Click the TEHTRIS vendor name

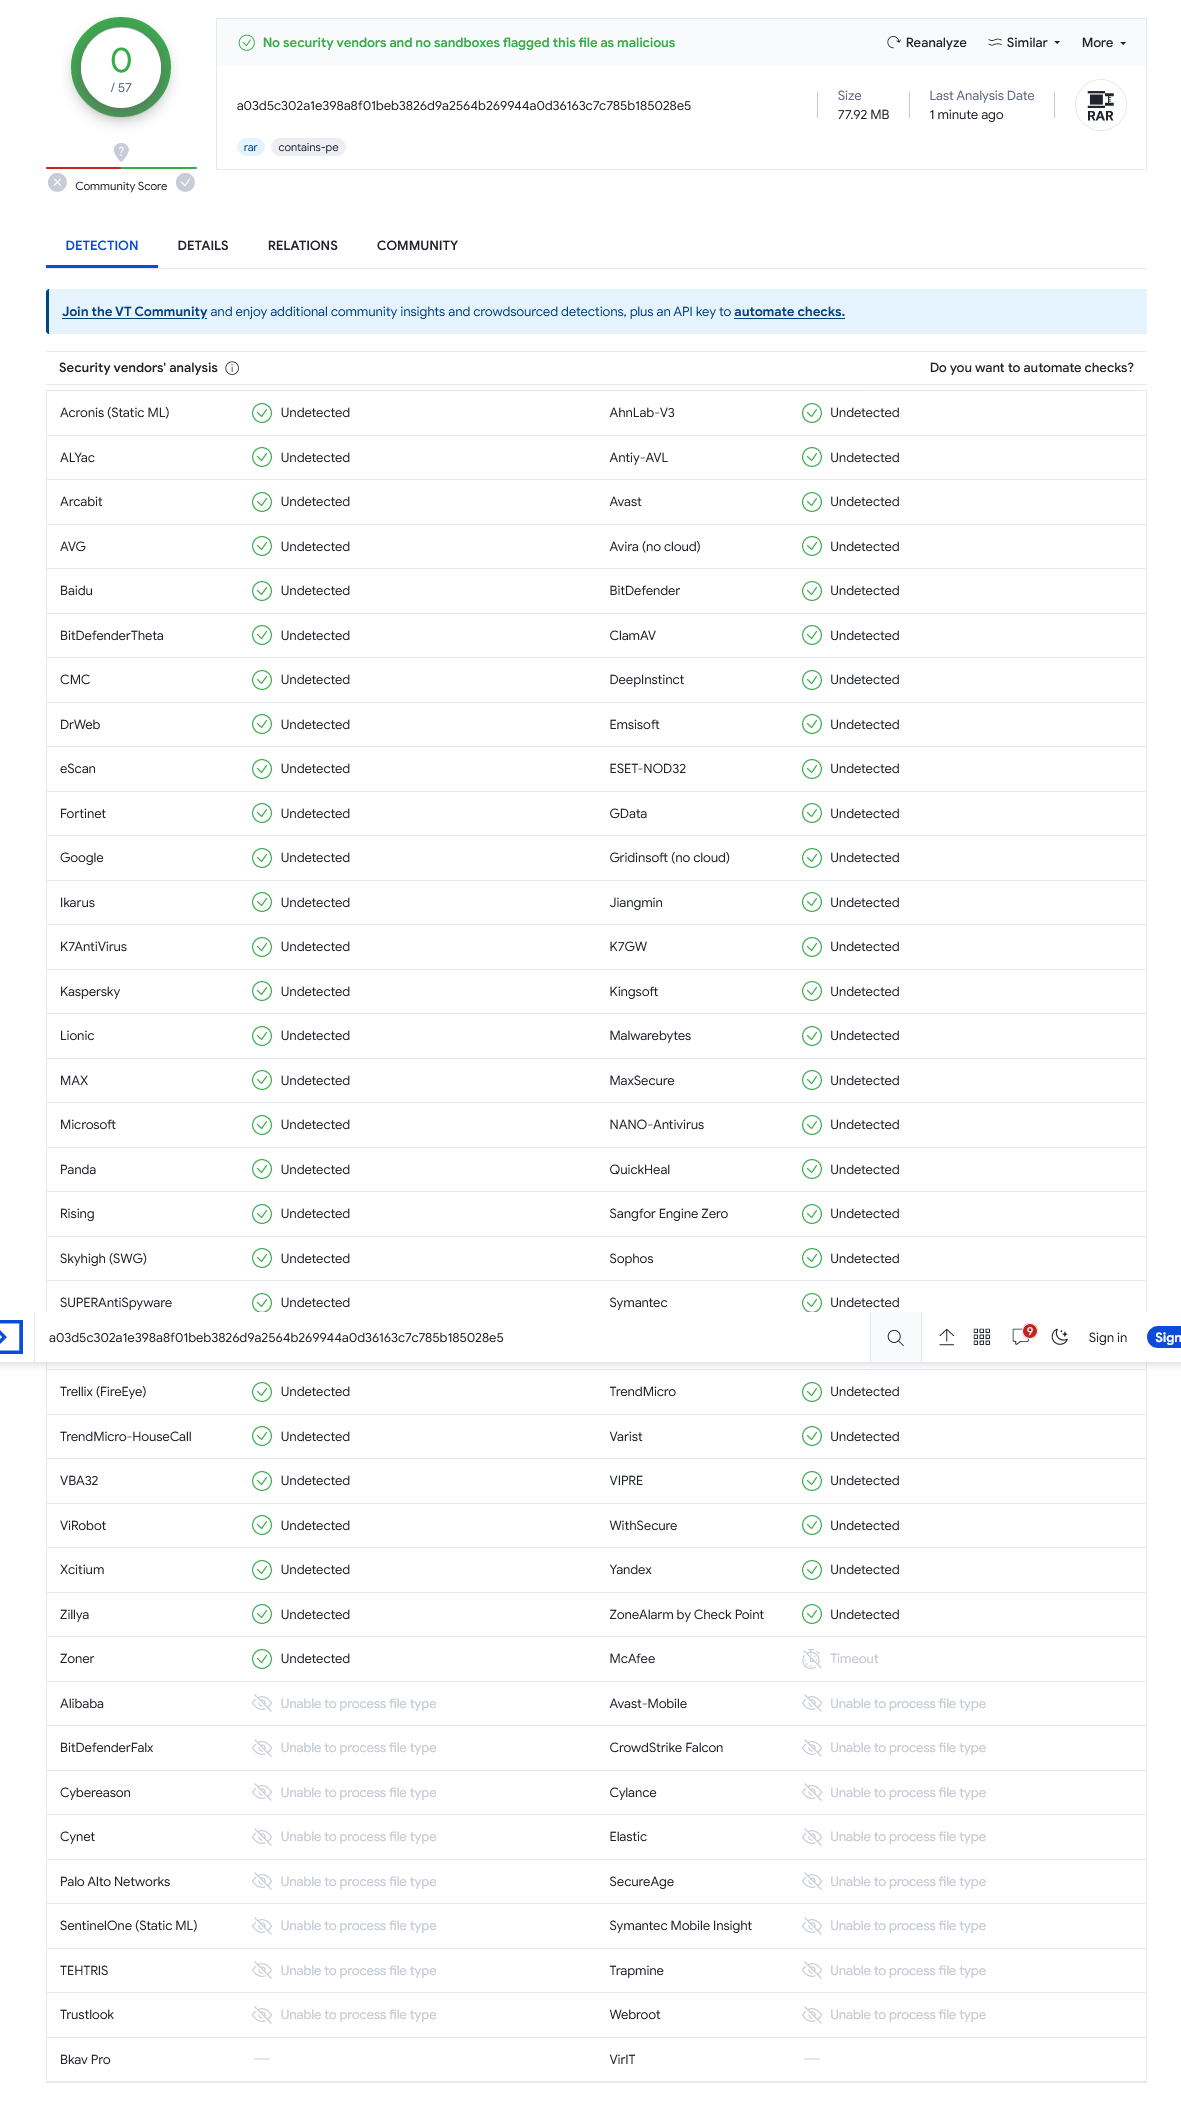coord(84,1971)
